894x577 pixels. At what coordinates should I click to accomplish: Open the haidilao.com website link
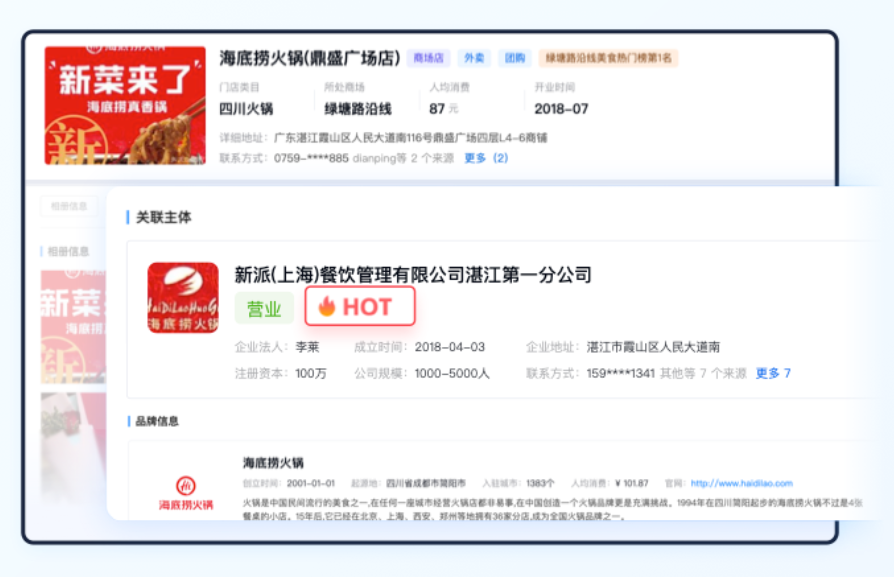click(x=741, y=483)
